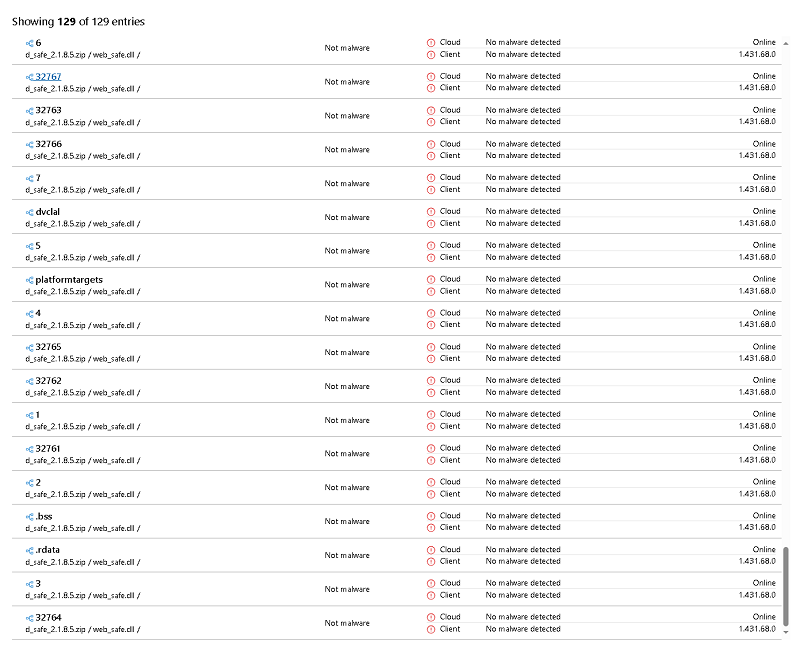
Task: Select the 32762 entry name
Action: tap(48, 381)
